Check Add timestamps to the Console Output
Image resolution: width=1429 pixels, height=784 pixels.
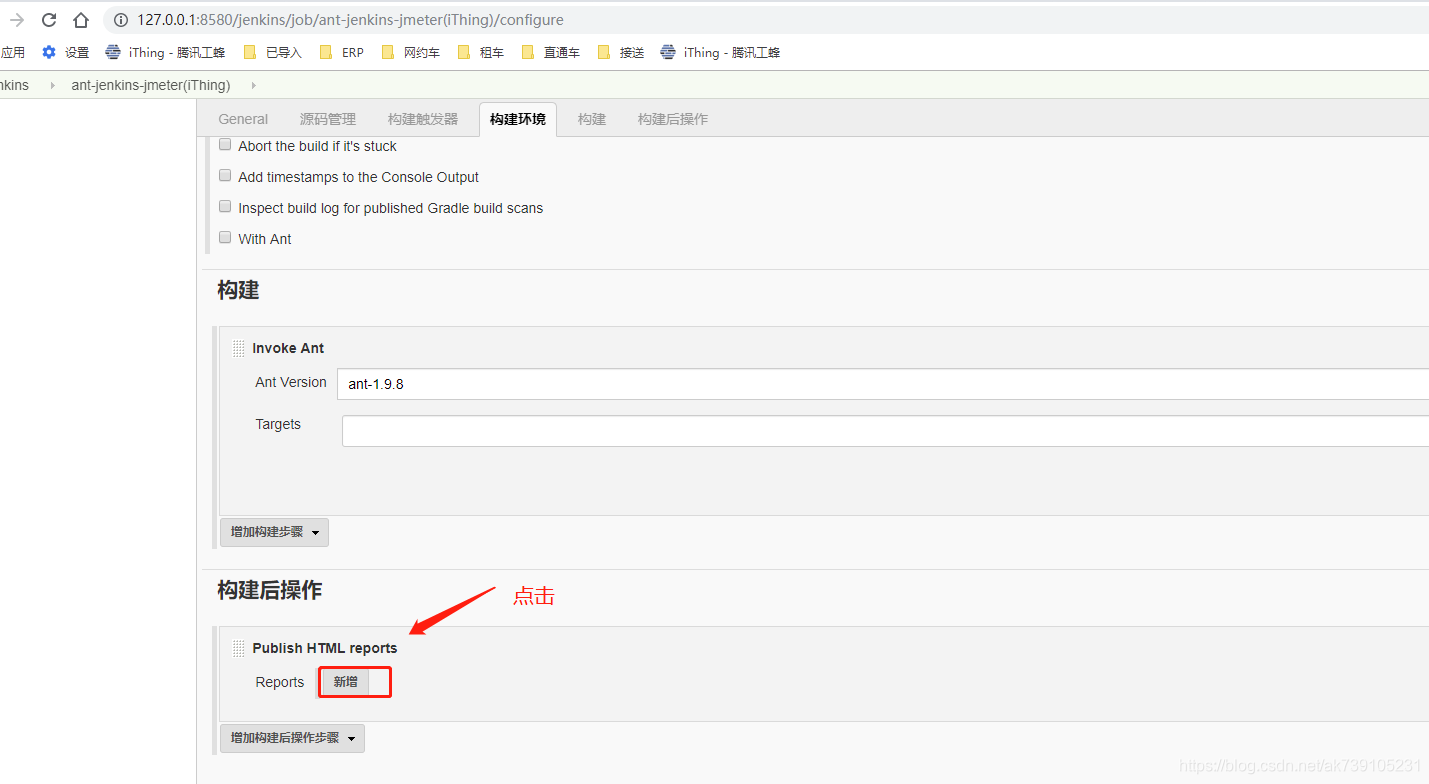[225, 176]
